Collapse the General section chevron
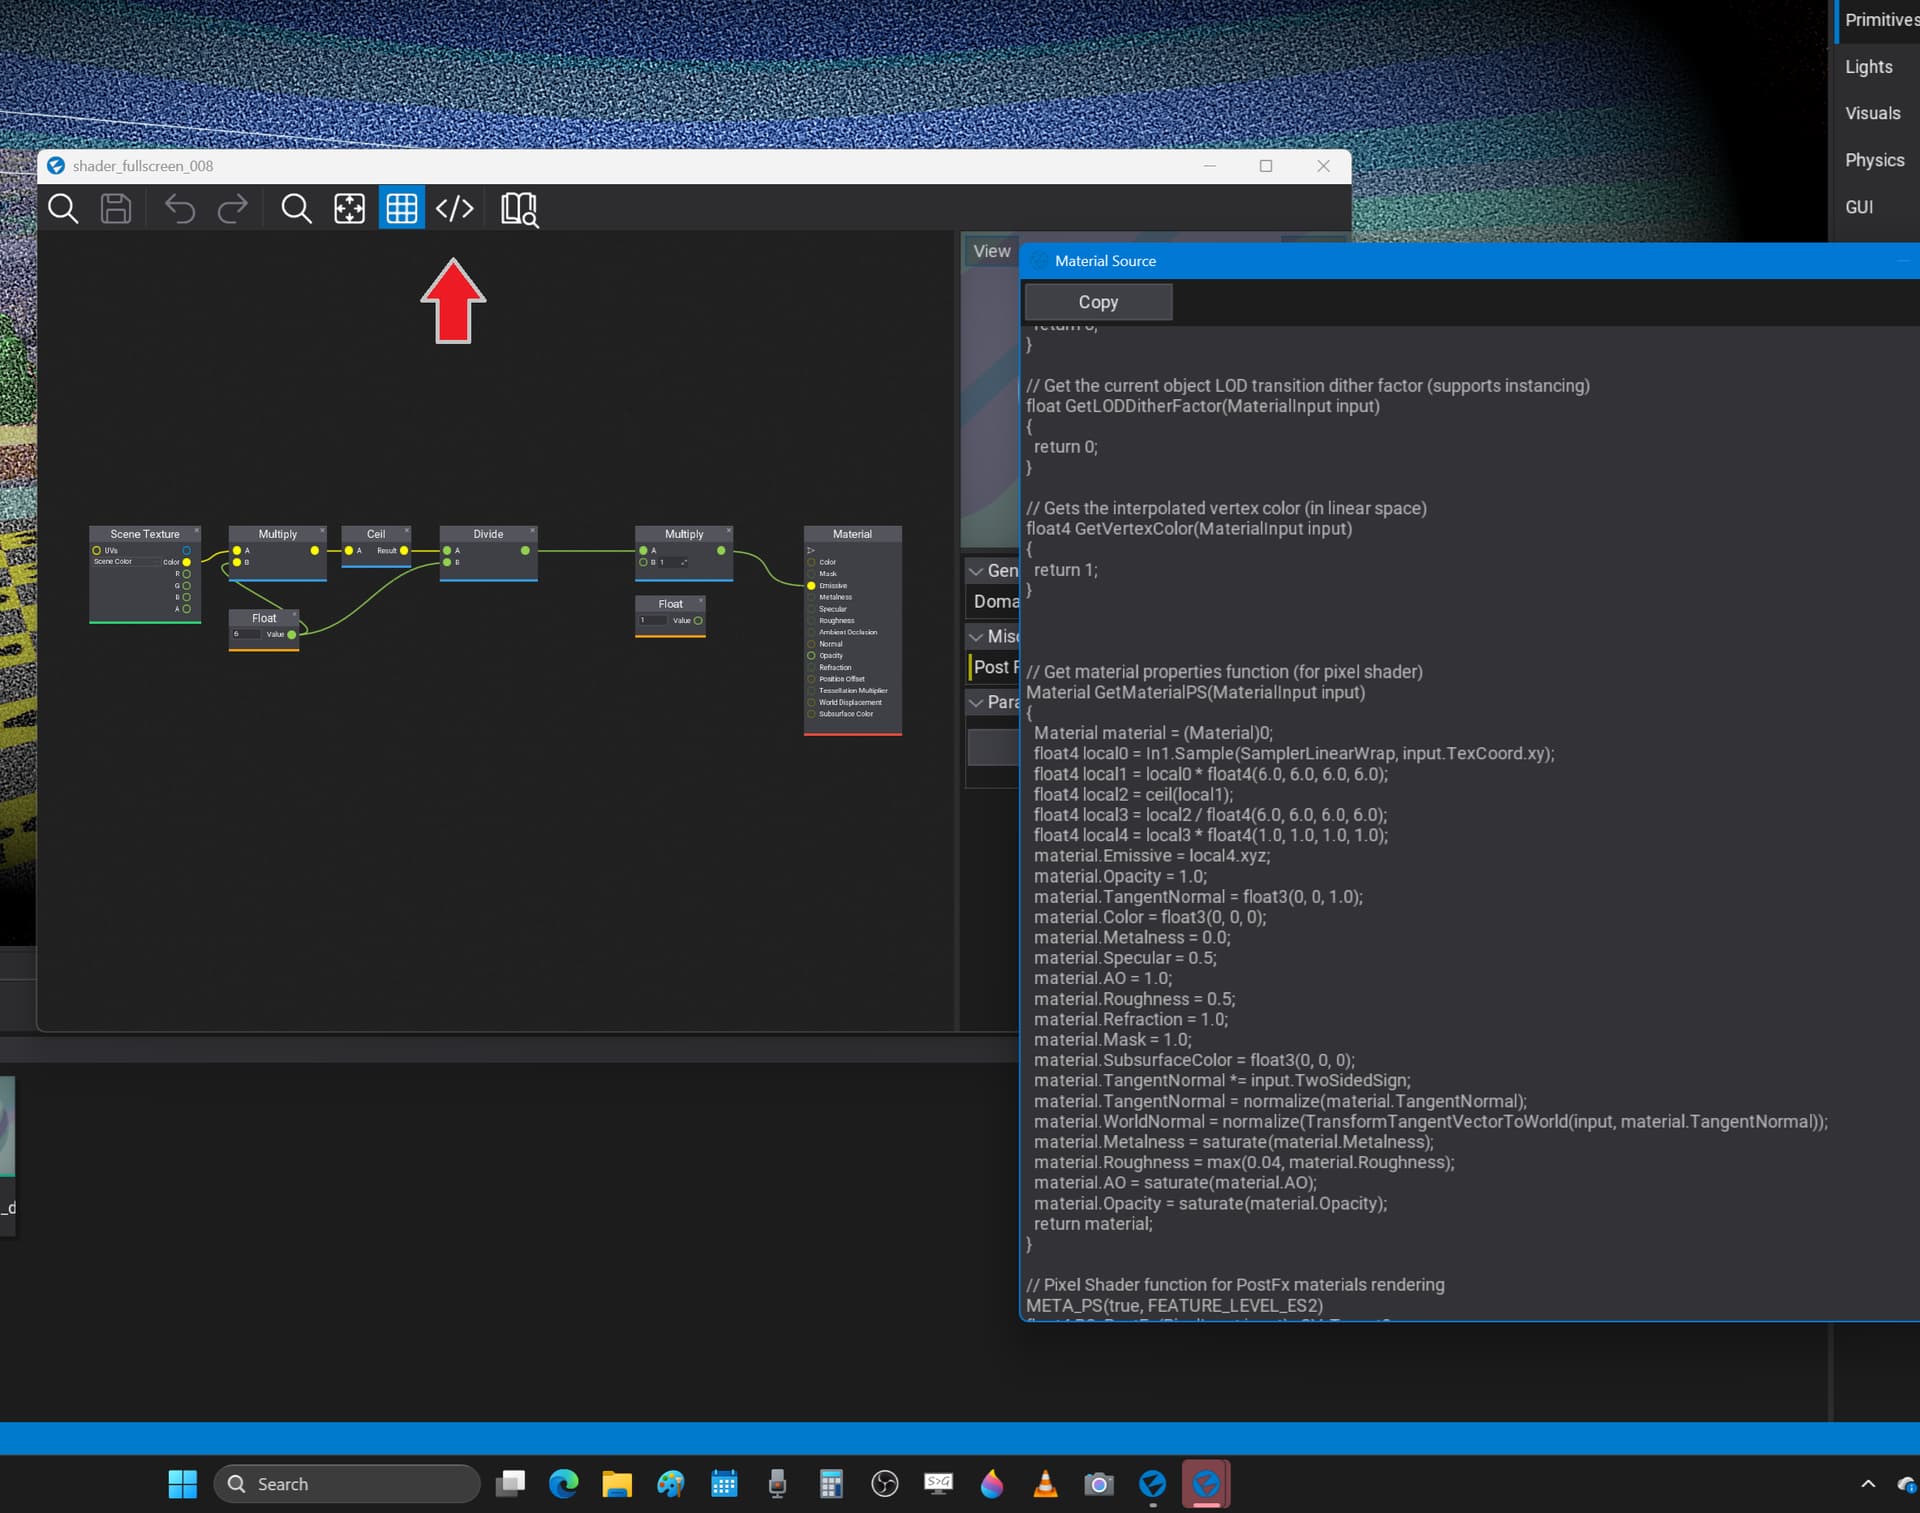 point(976,571)
